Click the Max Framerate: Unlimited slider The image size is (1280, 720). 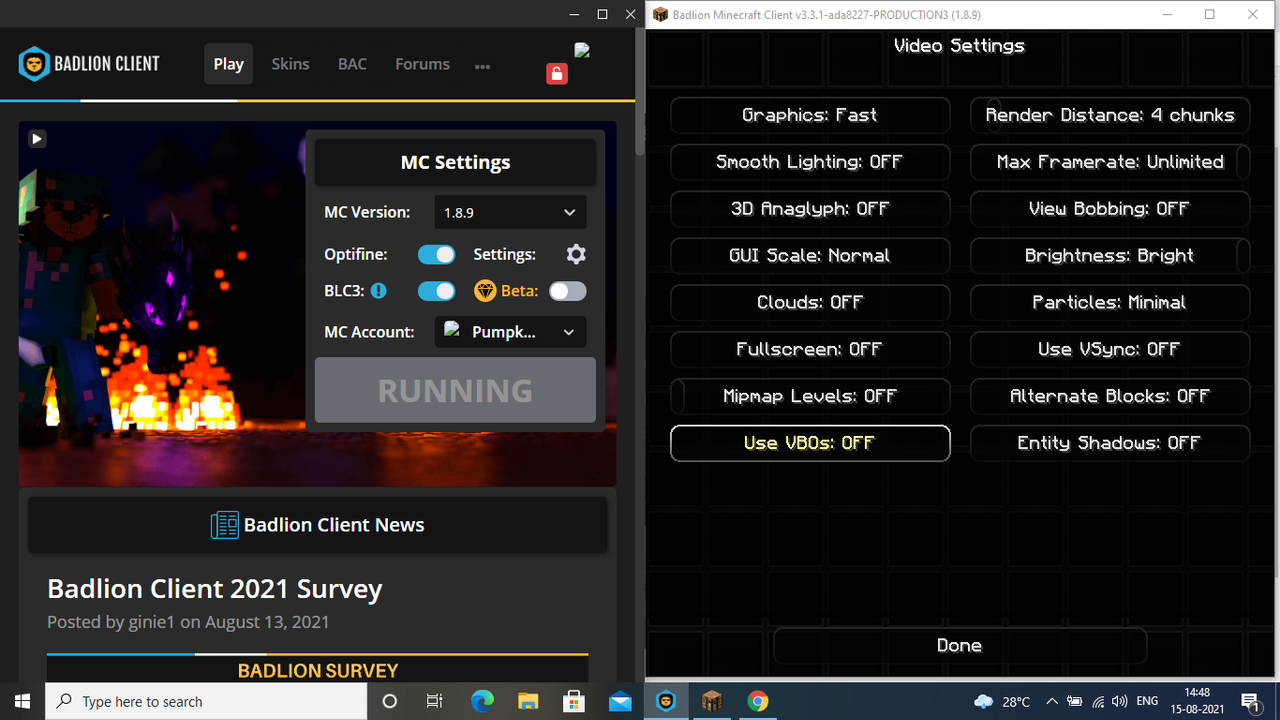[1110, 162]
